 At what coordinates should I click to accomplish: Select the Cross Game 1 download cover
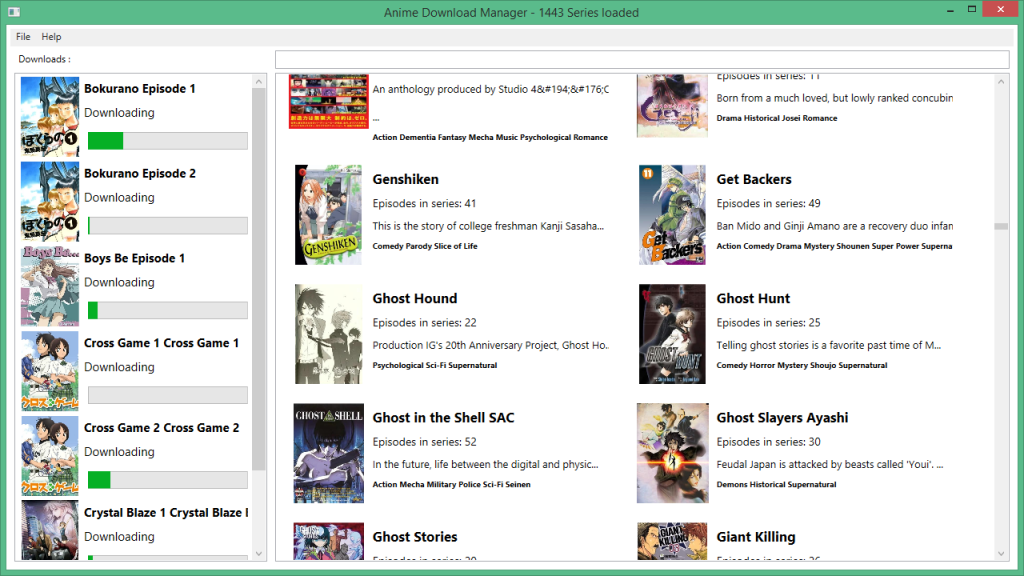click(50, 372)
